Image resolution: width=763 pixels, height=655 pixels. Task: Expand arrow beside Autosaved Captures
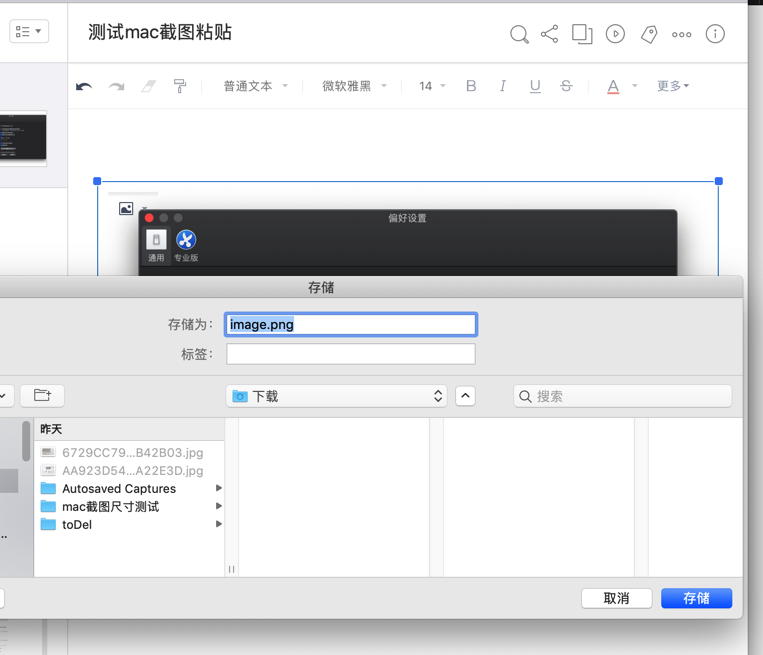[218, 488]
